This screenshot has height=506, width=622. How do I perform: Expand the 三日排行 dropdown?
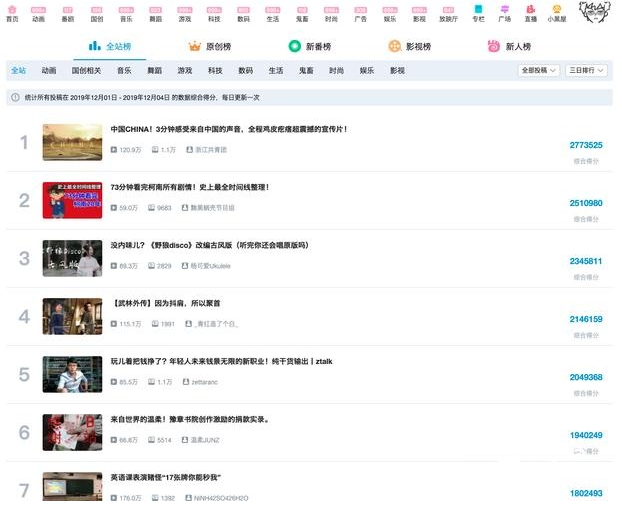pos(586,71)
